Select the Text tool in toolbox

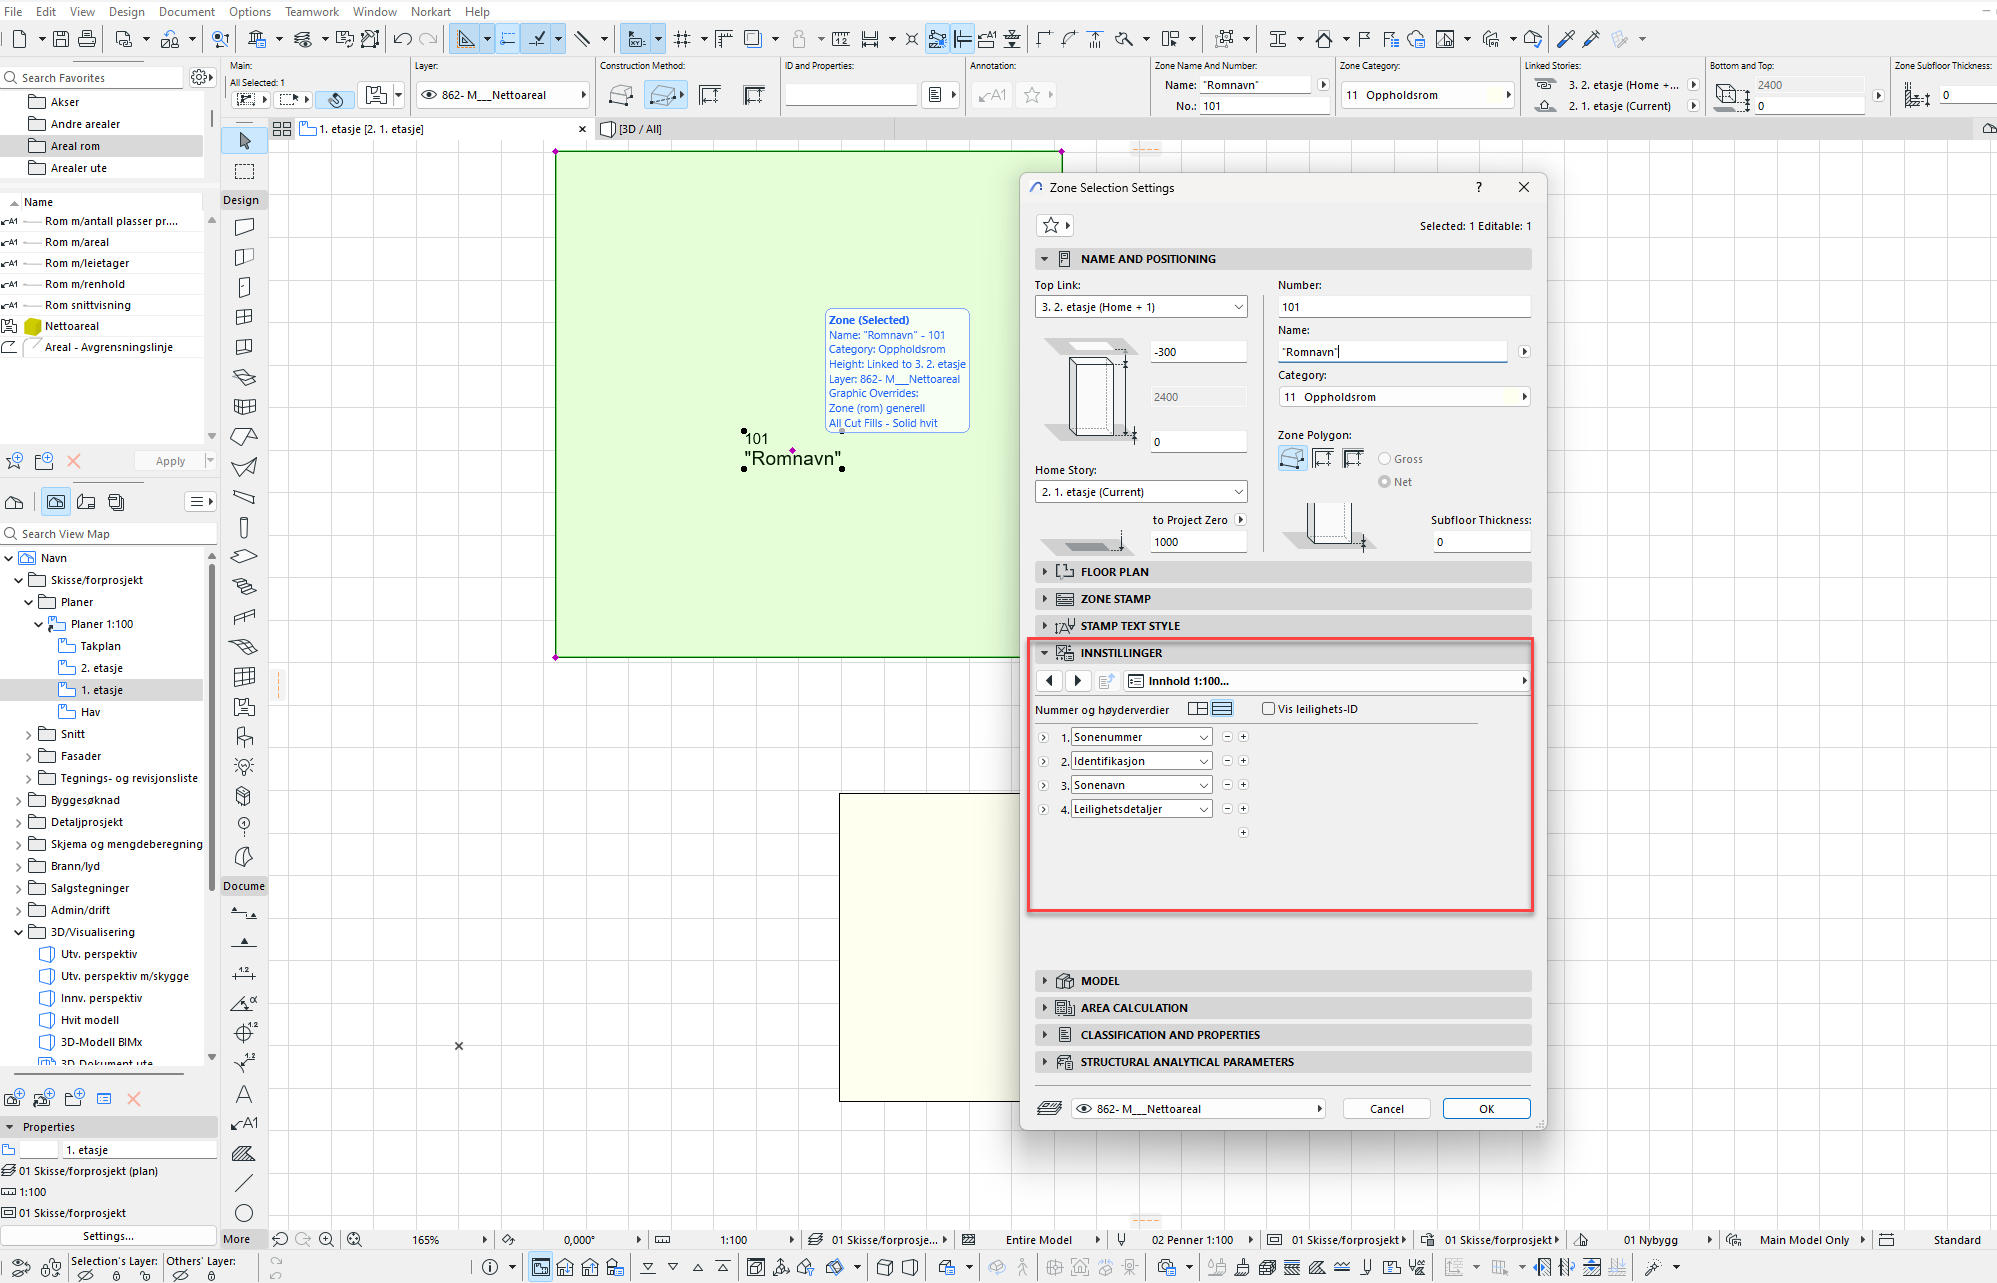pos(244,1094)
